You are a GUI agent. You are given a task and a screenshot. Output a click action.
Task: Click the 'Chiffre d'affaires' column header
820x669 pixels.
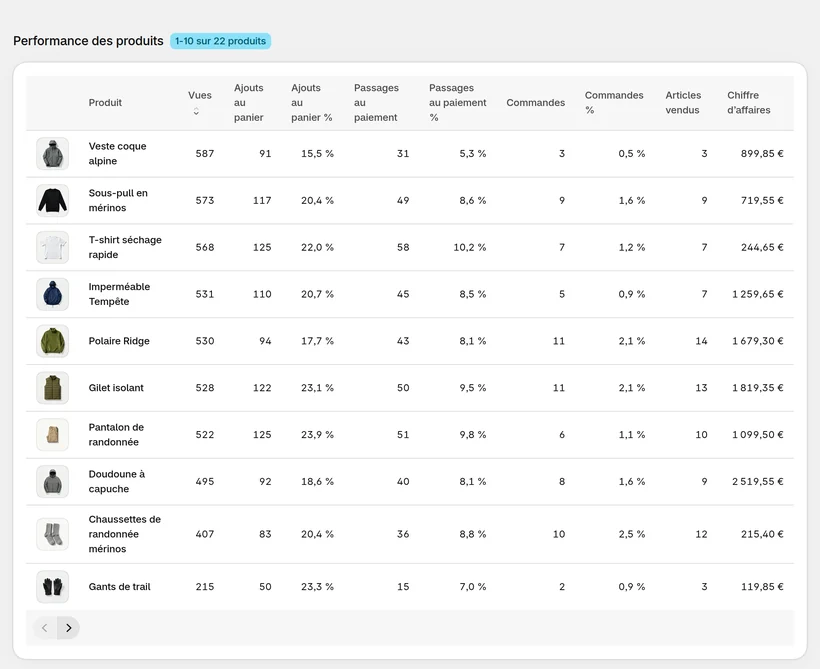tap(748, 103)
